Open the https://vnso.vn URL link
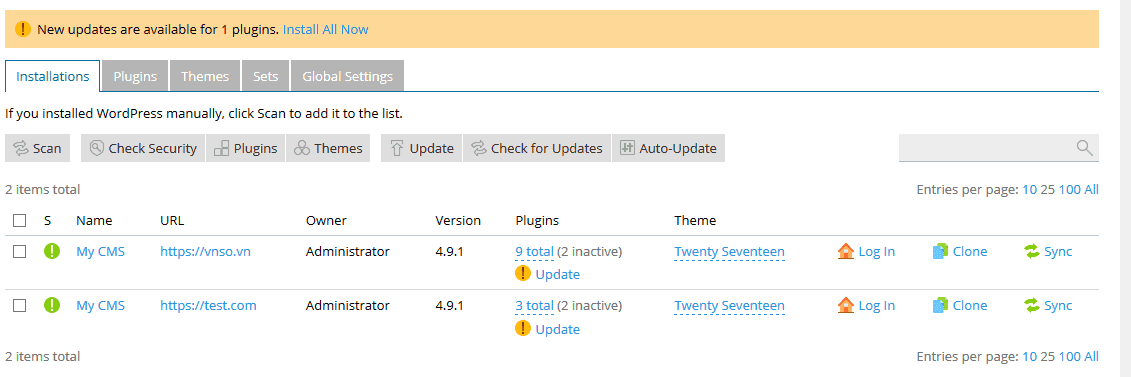This screenshot has height=377, width=1131. (206, 252)
